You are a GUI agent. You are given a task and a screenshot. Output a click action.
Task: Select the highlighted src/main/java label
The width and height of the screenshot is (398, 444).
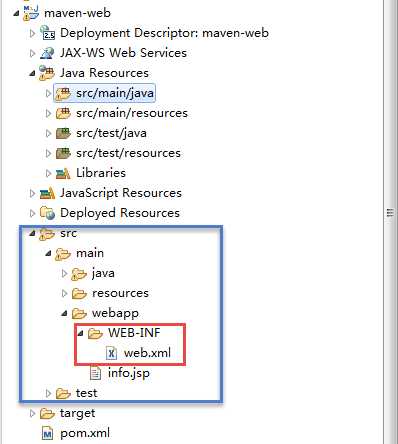pyautogui.click(x=115, y=93)
